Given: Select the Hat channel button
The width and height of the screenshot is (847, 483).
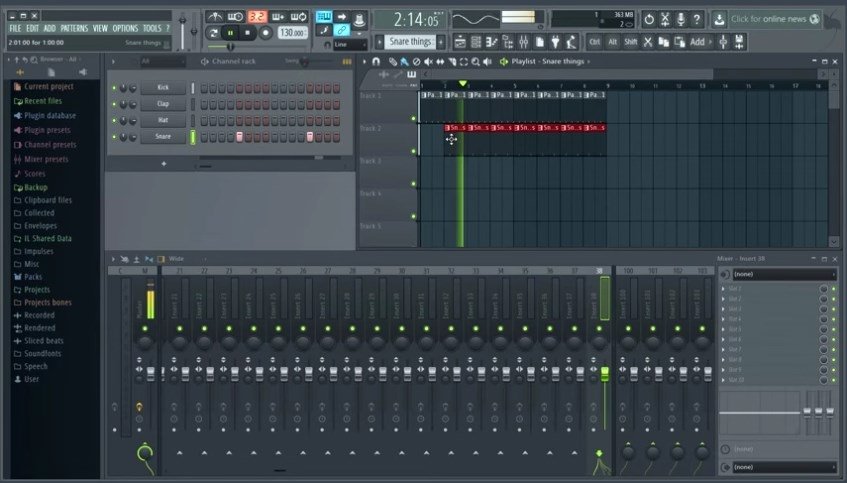Looking at the screenshot, I should (163, 120).
